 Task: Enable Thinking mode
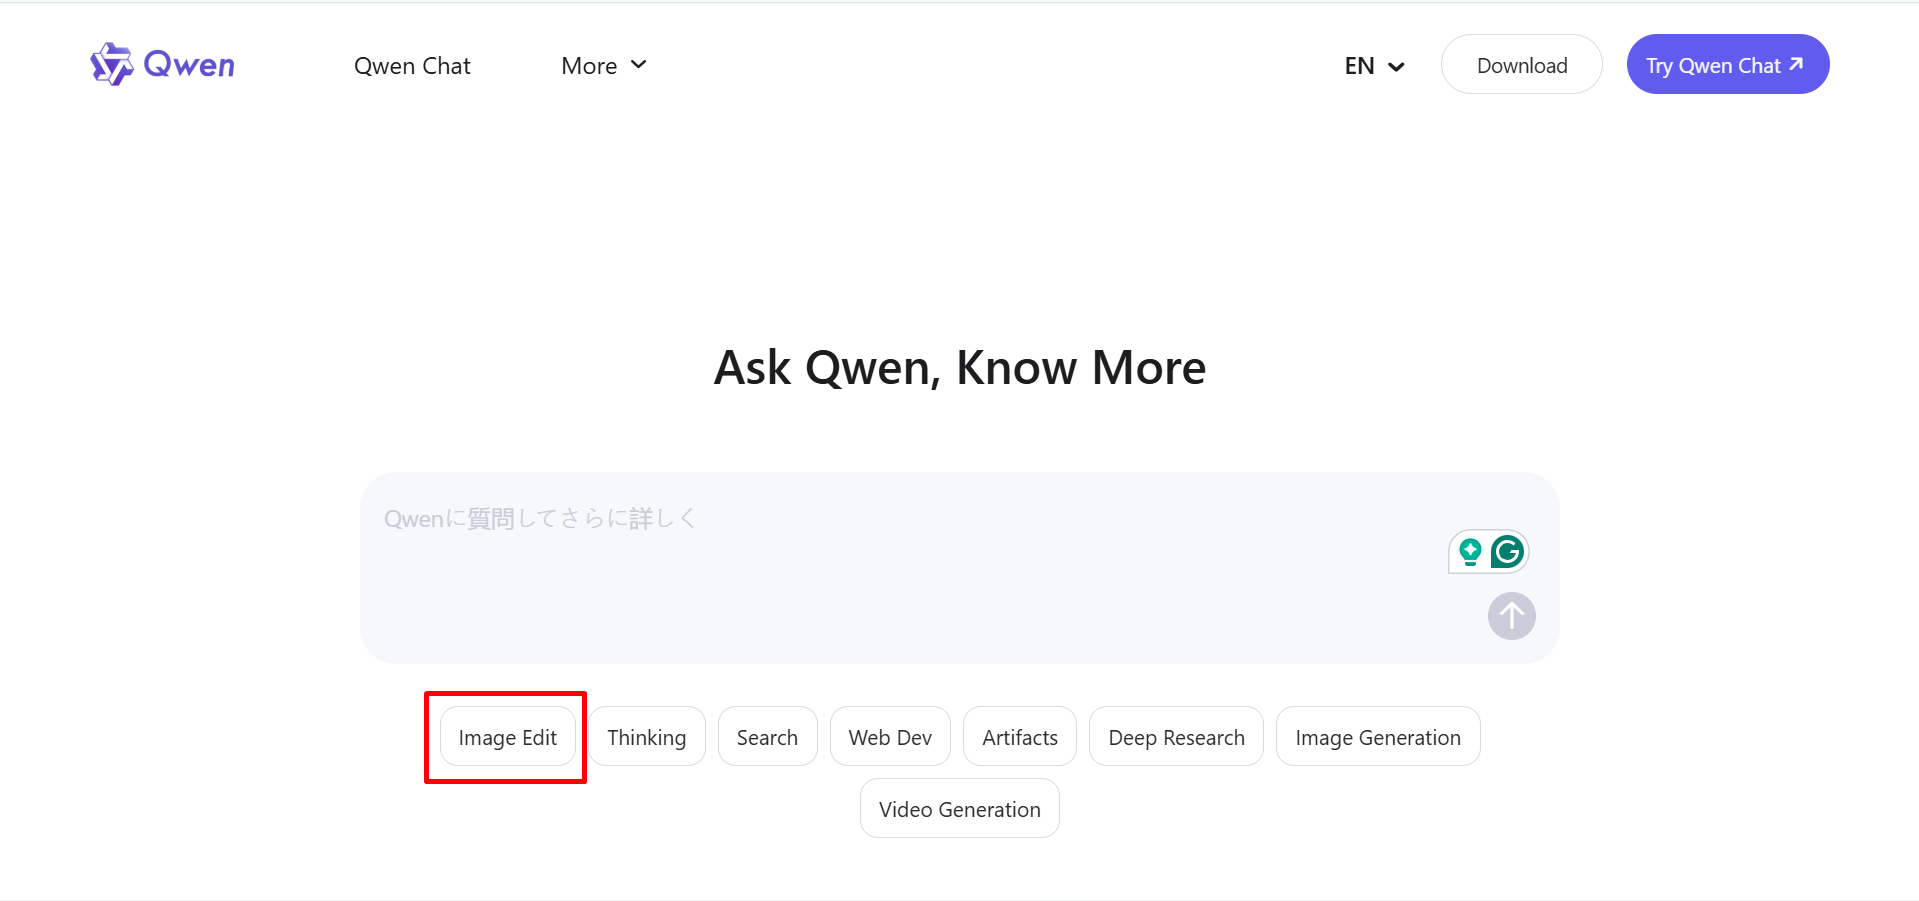pyautogui.click(x=647, y=737)
